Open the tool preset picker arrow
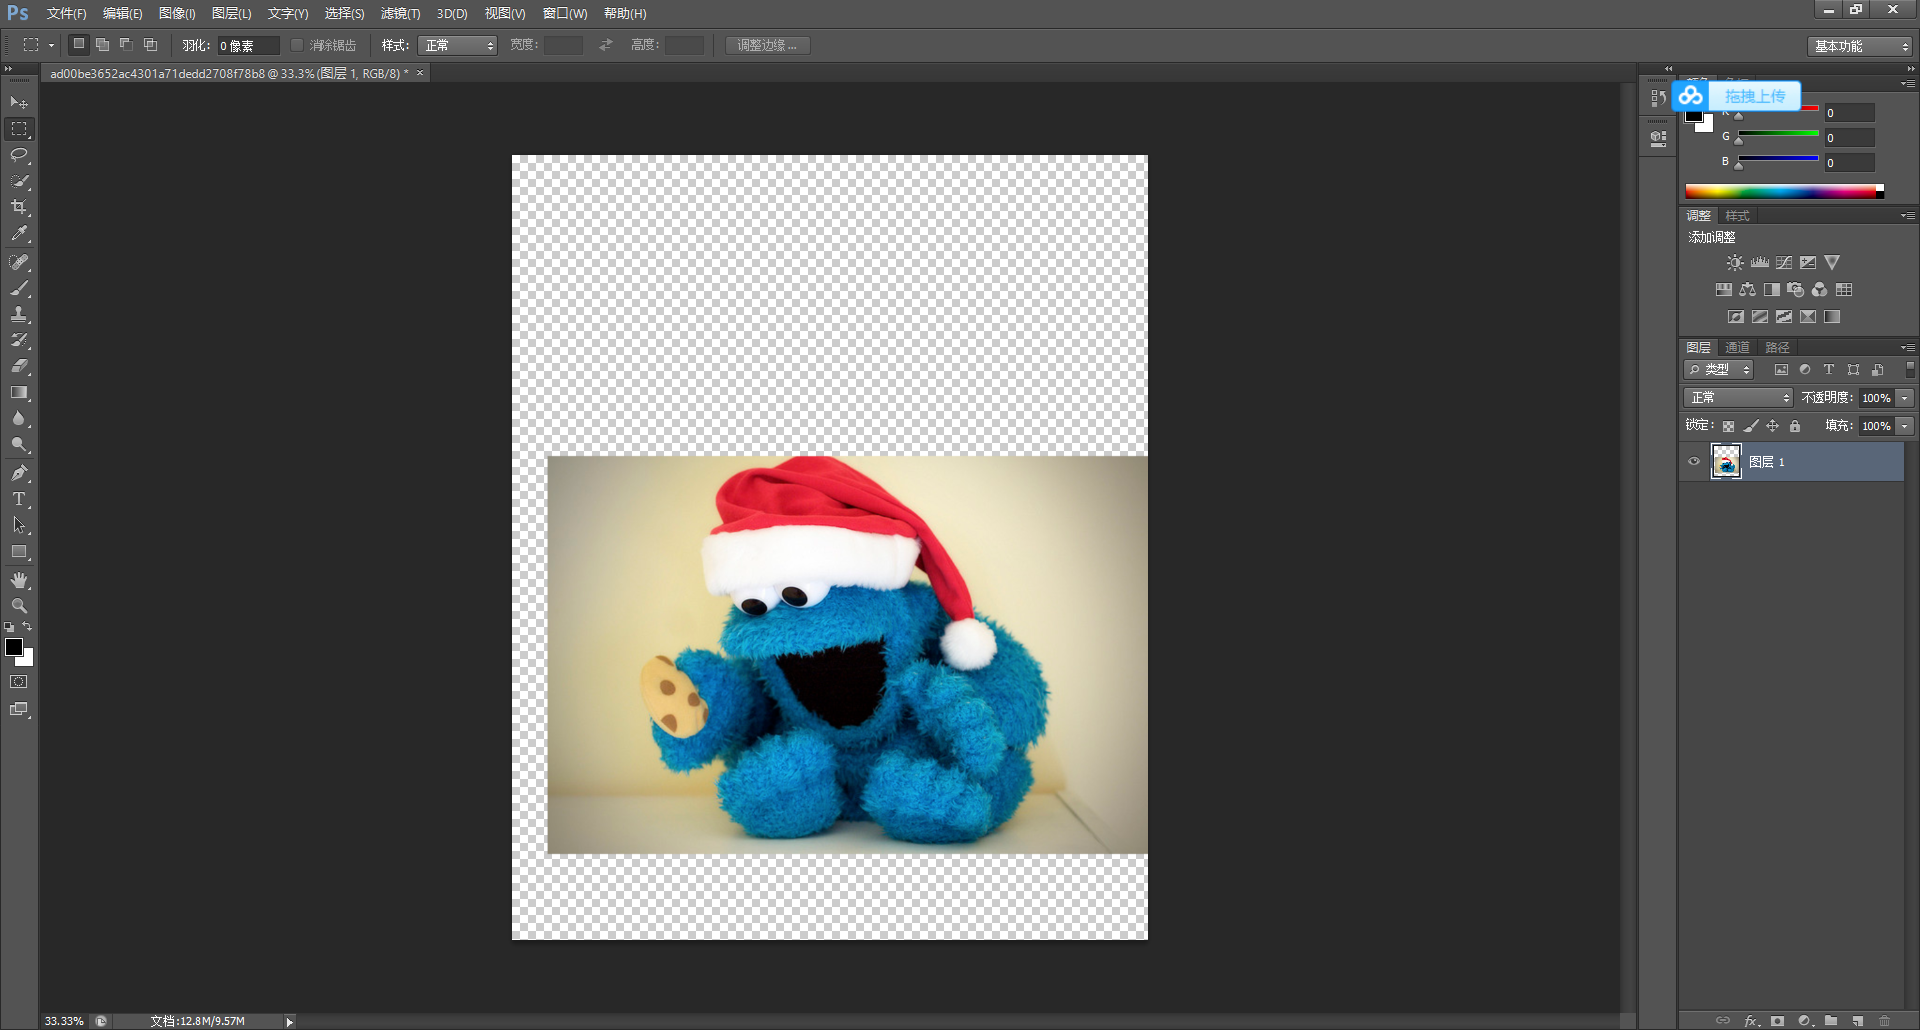 (51, 45)
